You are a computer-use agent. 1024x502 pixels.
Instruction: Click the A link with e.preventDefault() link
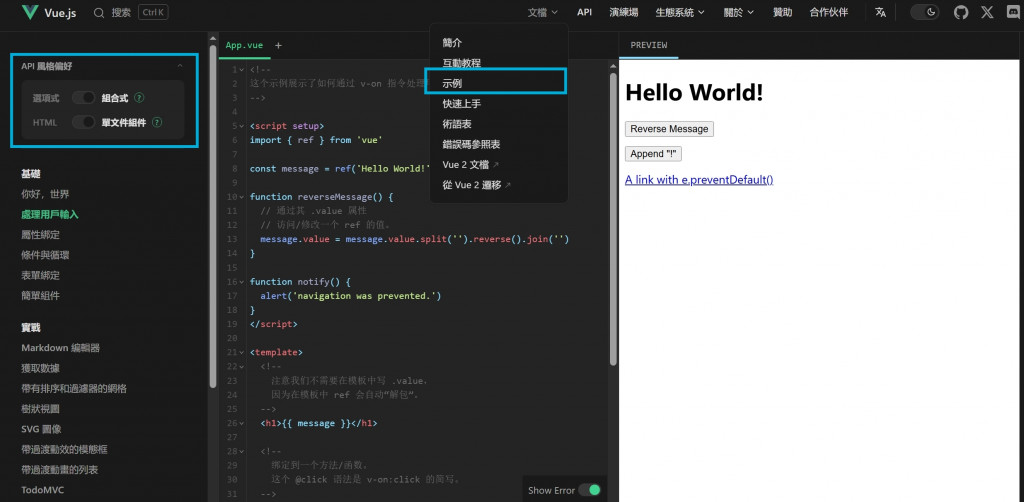tap(699, 180)
